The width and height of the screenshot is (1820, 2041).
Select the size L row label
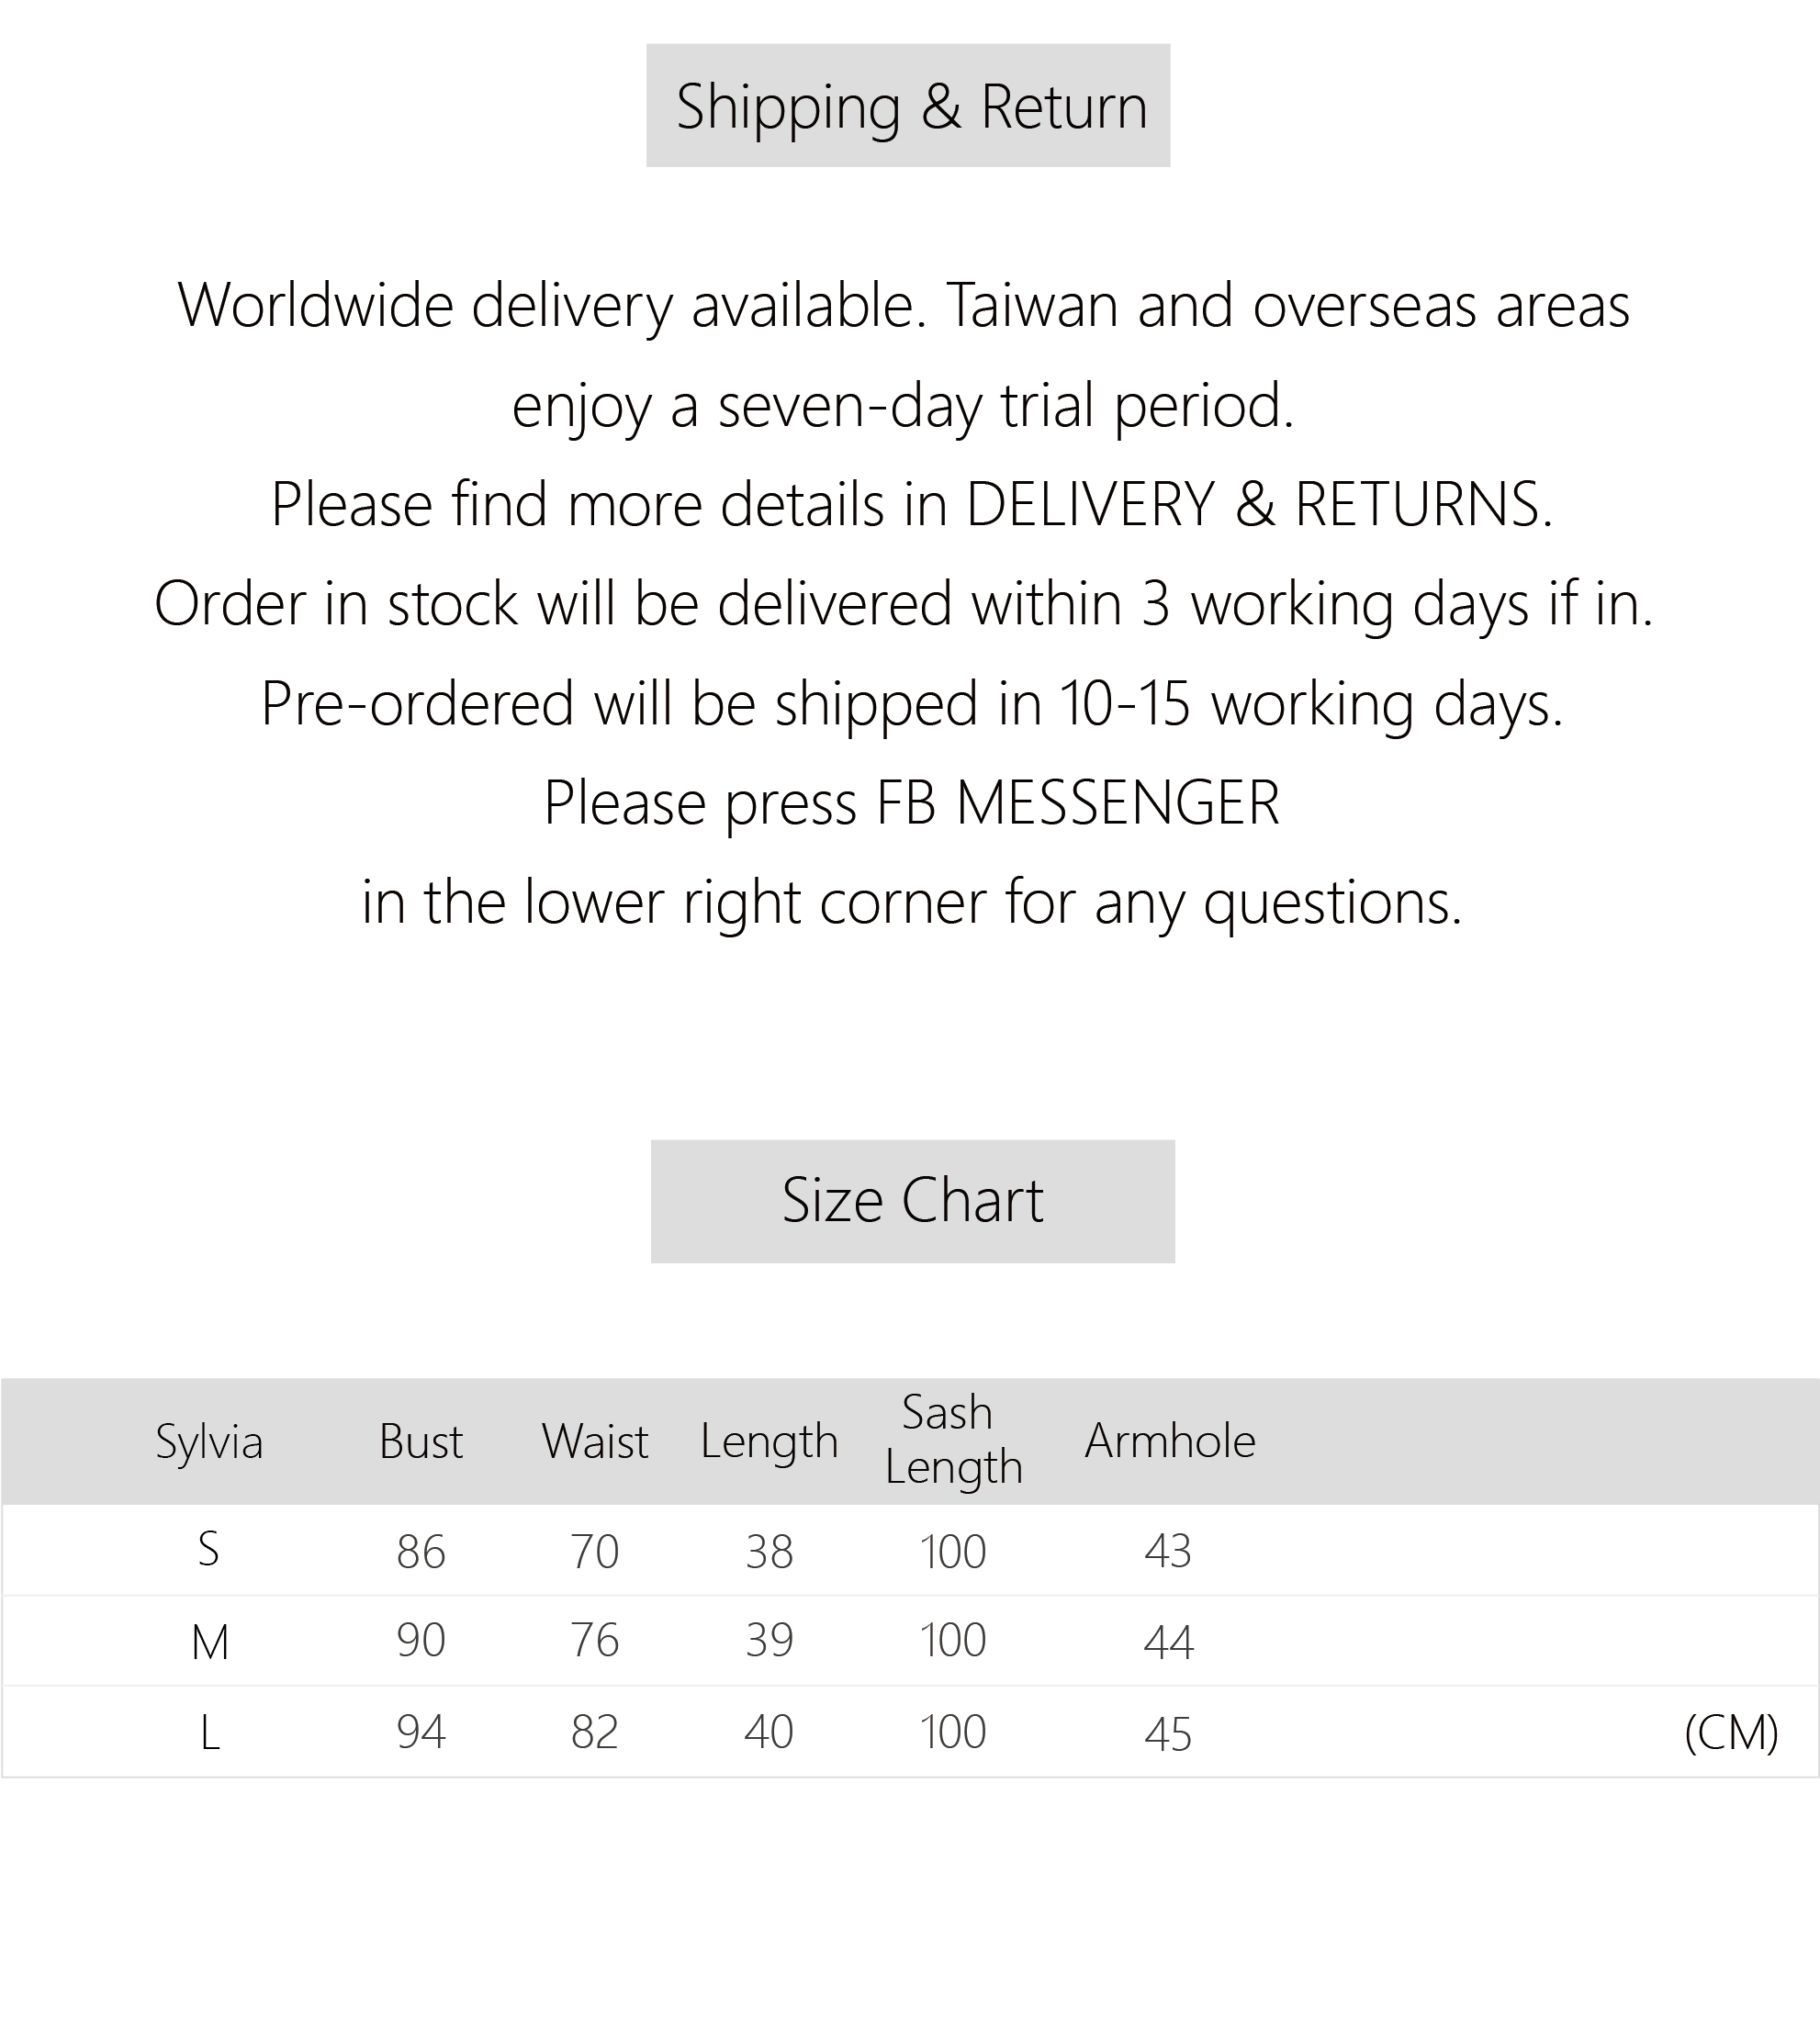pyautogui.click(x=210, y=1733)
